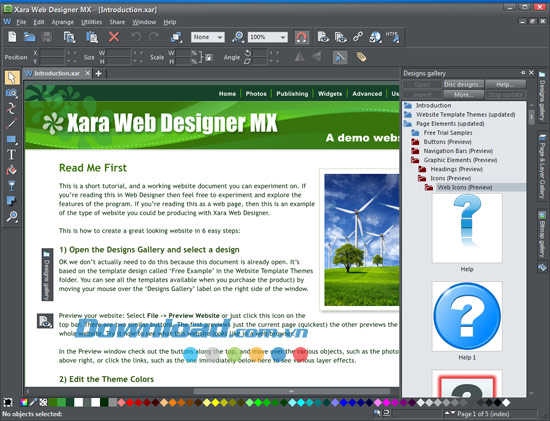Click the Preview page icon
This screenshot has width=550, height=421.
[323, 37]
